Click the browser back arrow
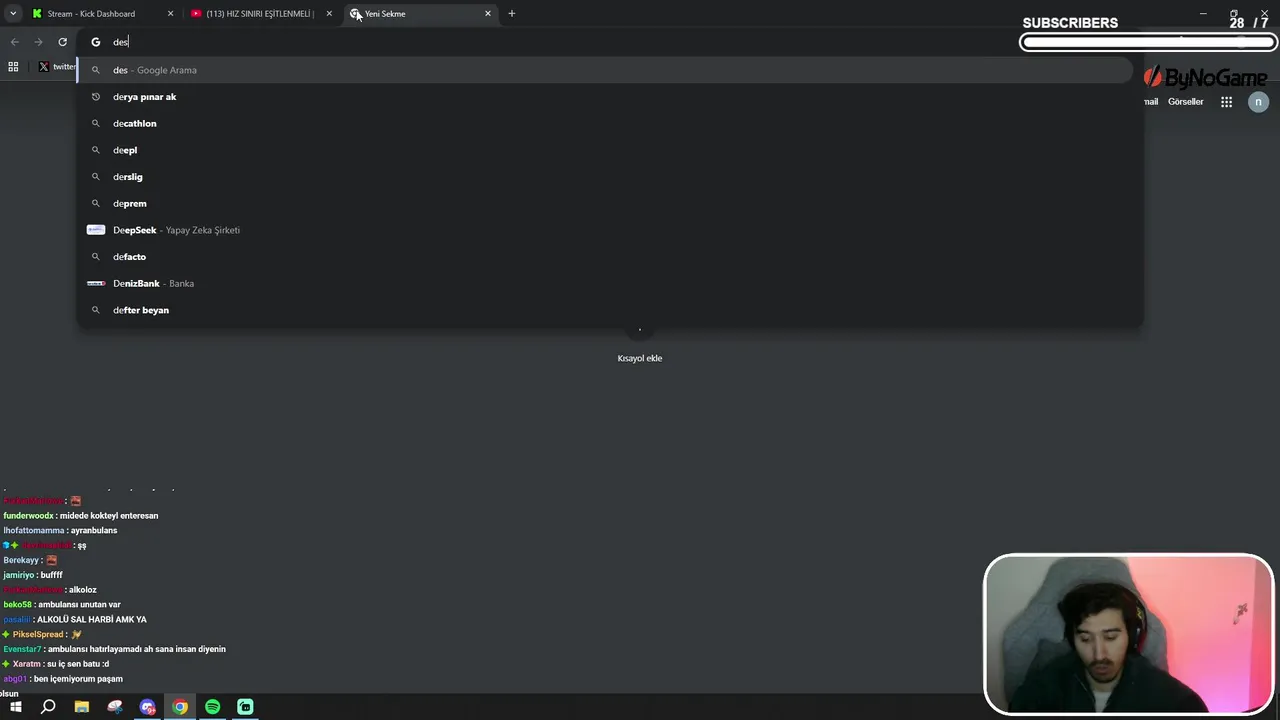Viewport: 1280px width, 720px height. 14,42
